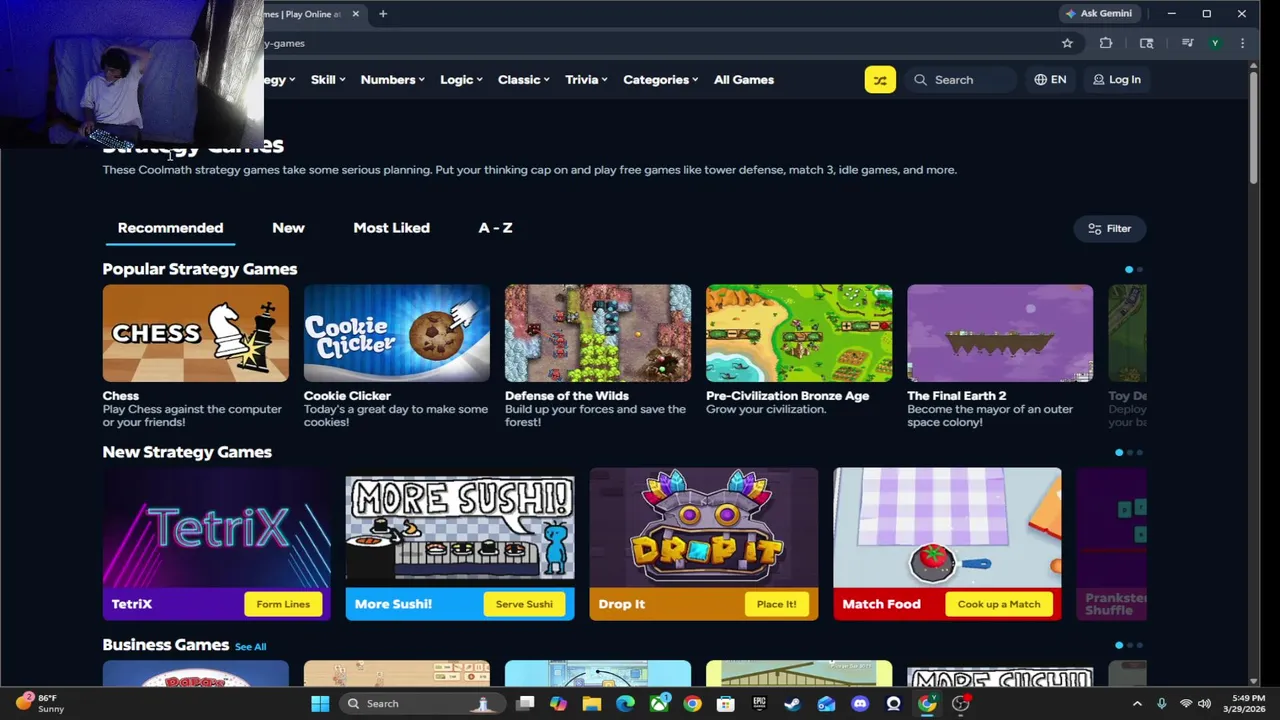The width and height of the screenshot is (1280, 720).
Task: Open the EN language selector
Action: coord(1050,80)
